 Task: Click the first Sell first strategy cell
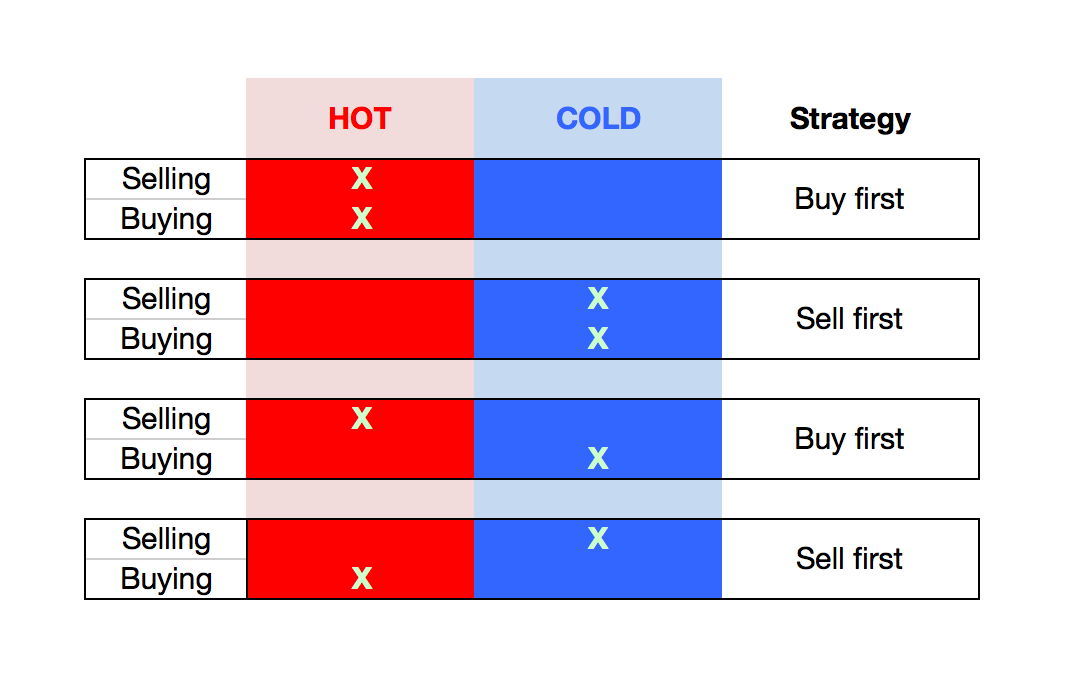850,319
